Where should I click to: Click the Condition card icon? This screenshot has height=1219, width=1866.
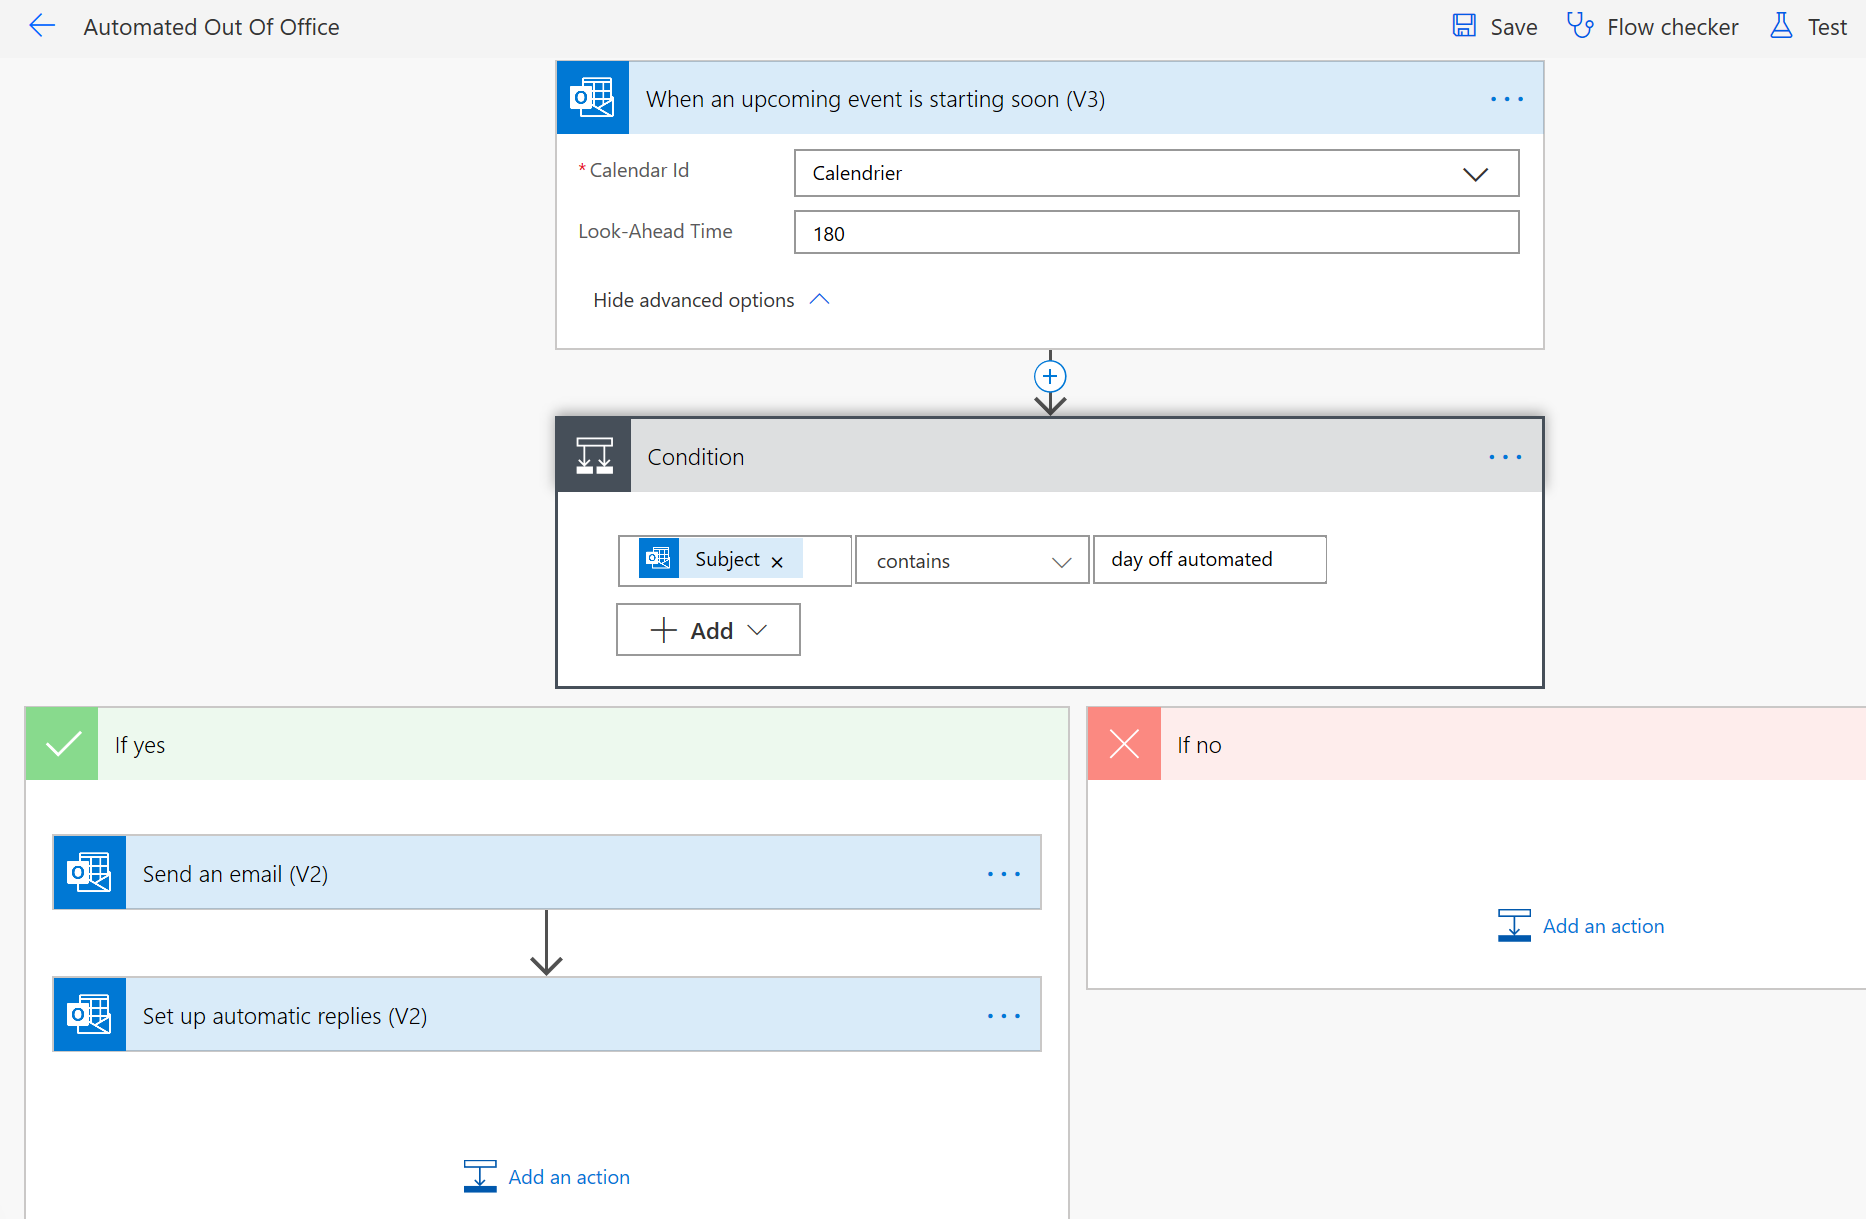pyautogui.click(x=594, y=456)
